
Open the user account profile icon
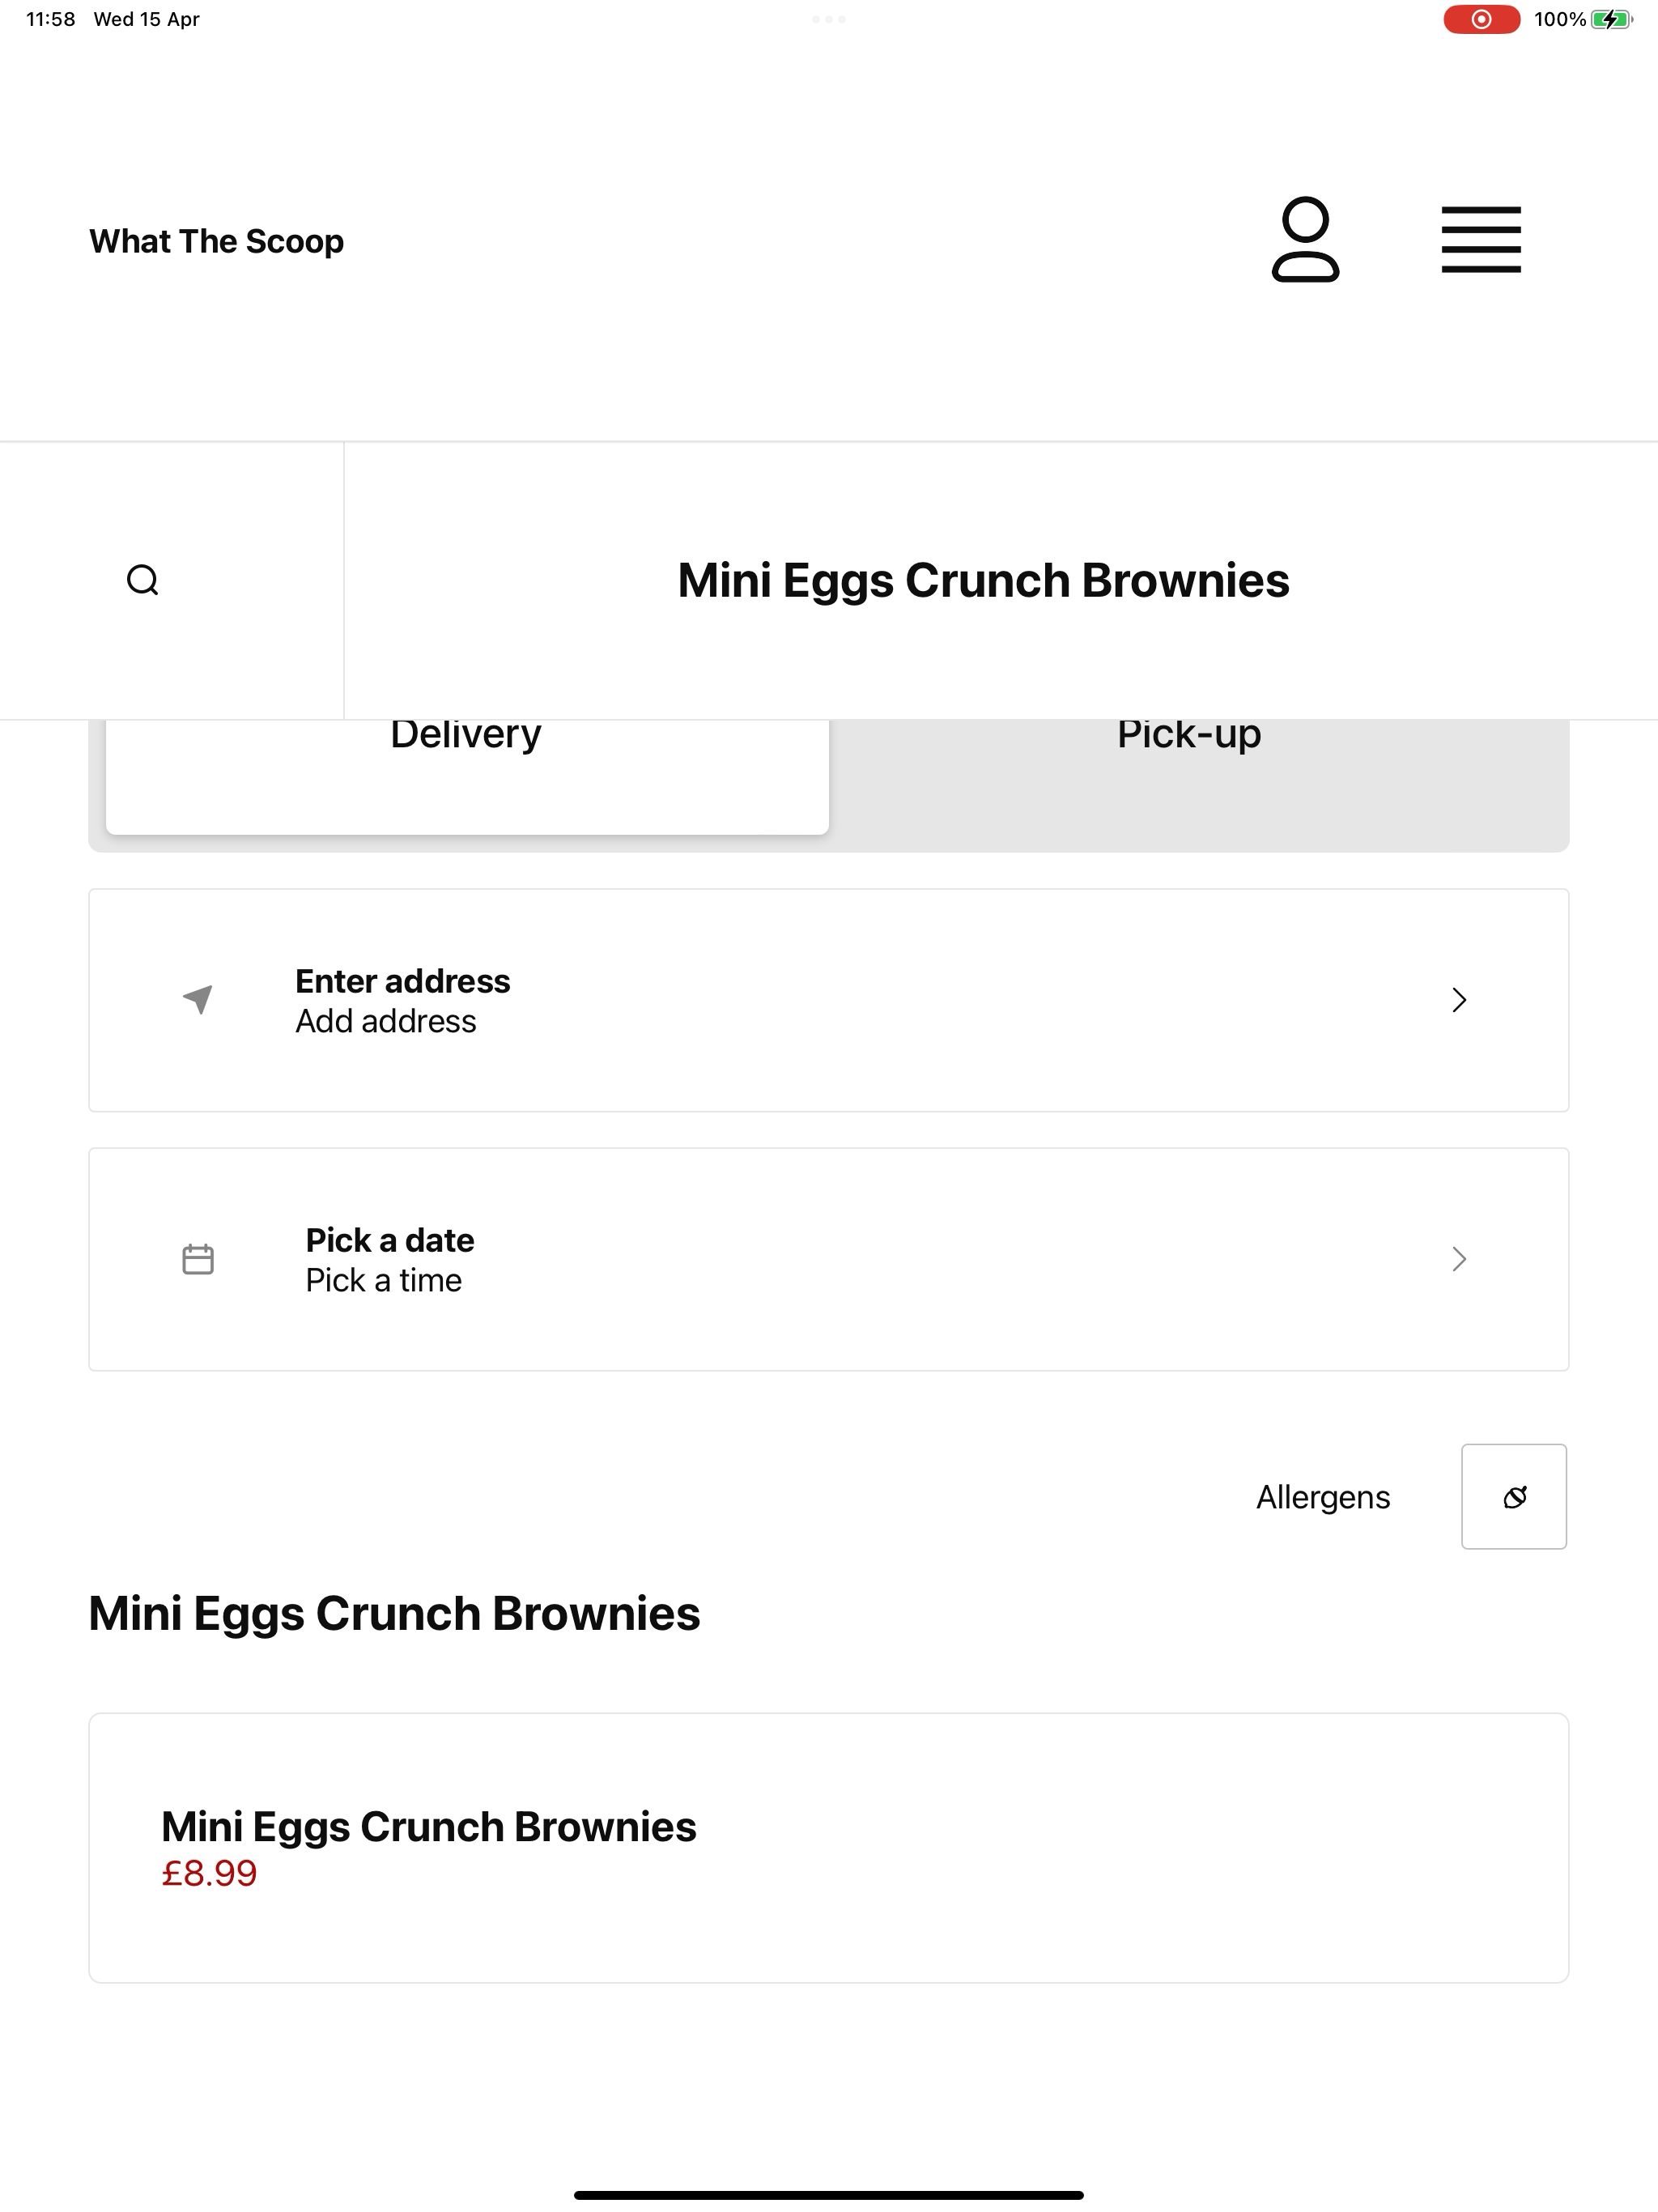pyautogui.click(x=1305, y=240)
